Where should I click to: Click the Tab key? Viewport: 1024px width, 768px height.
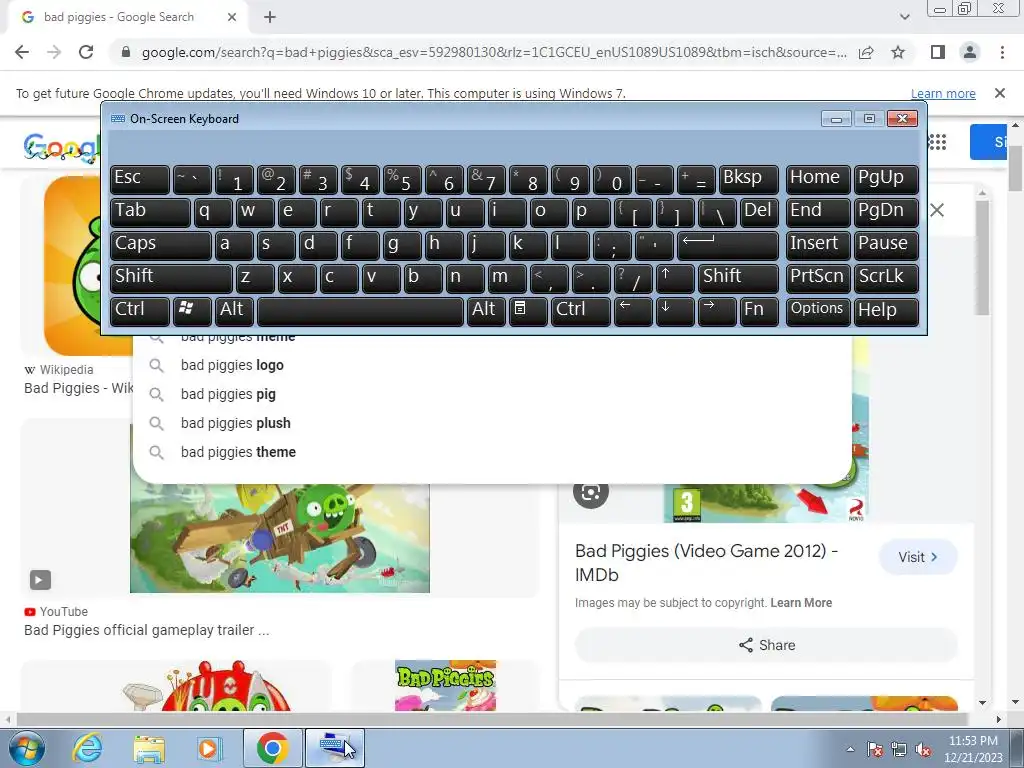[150, 212]
